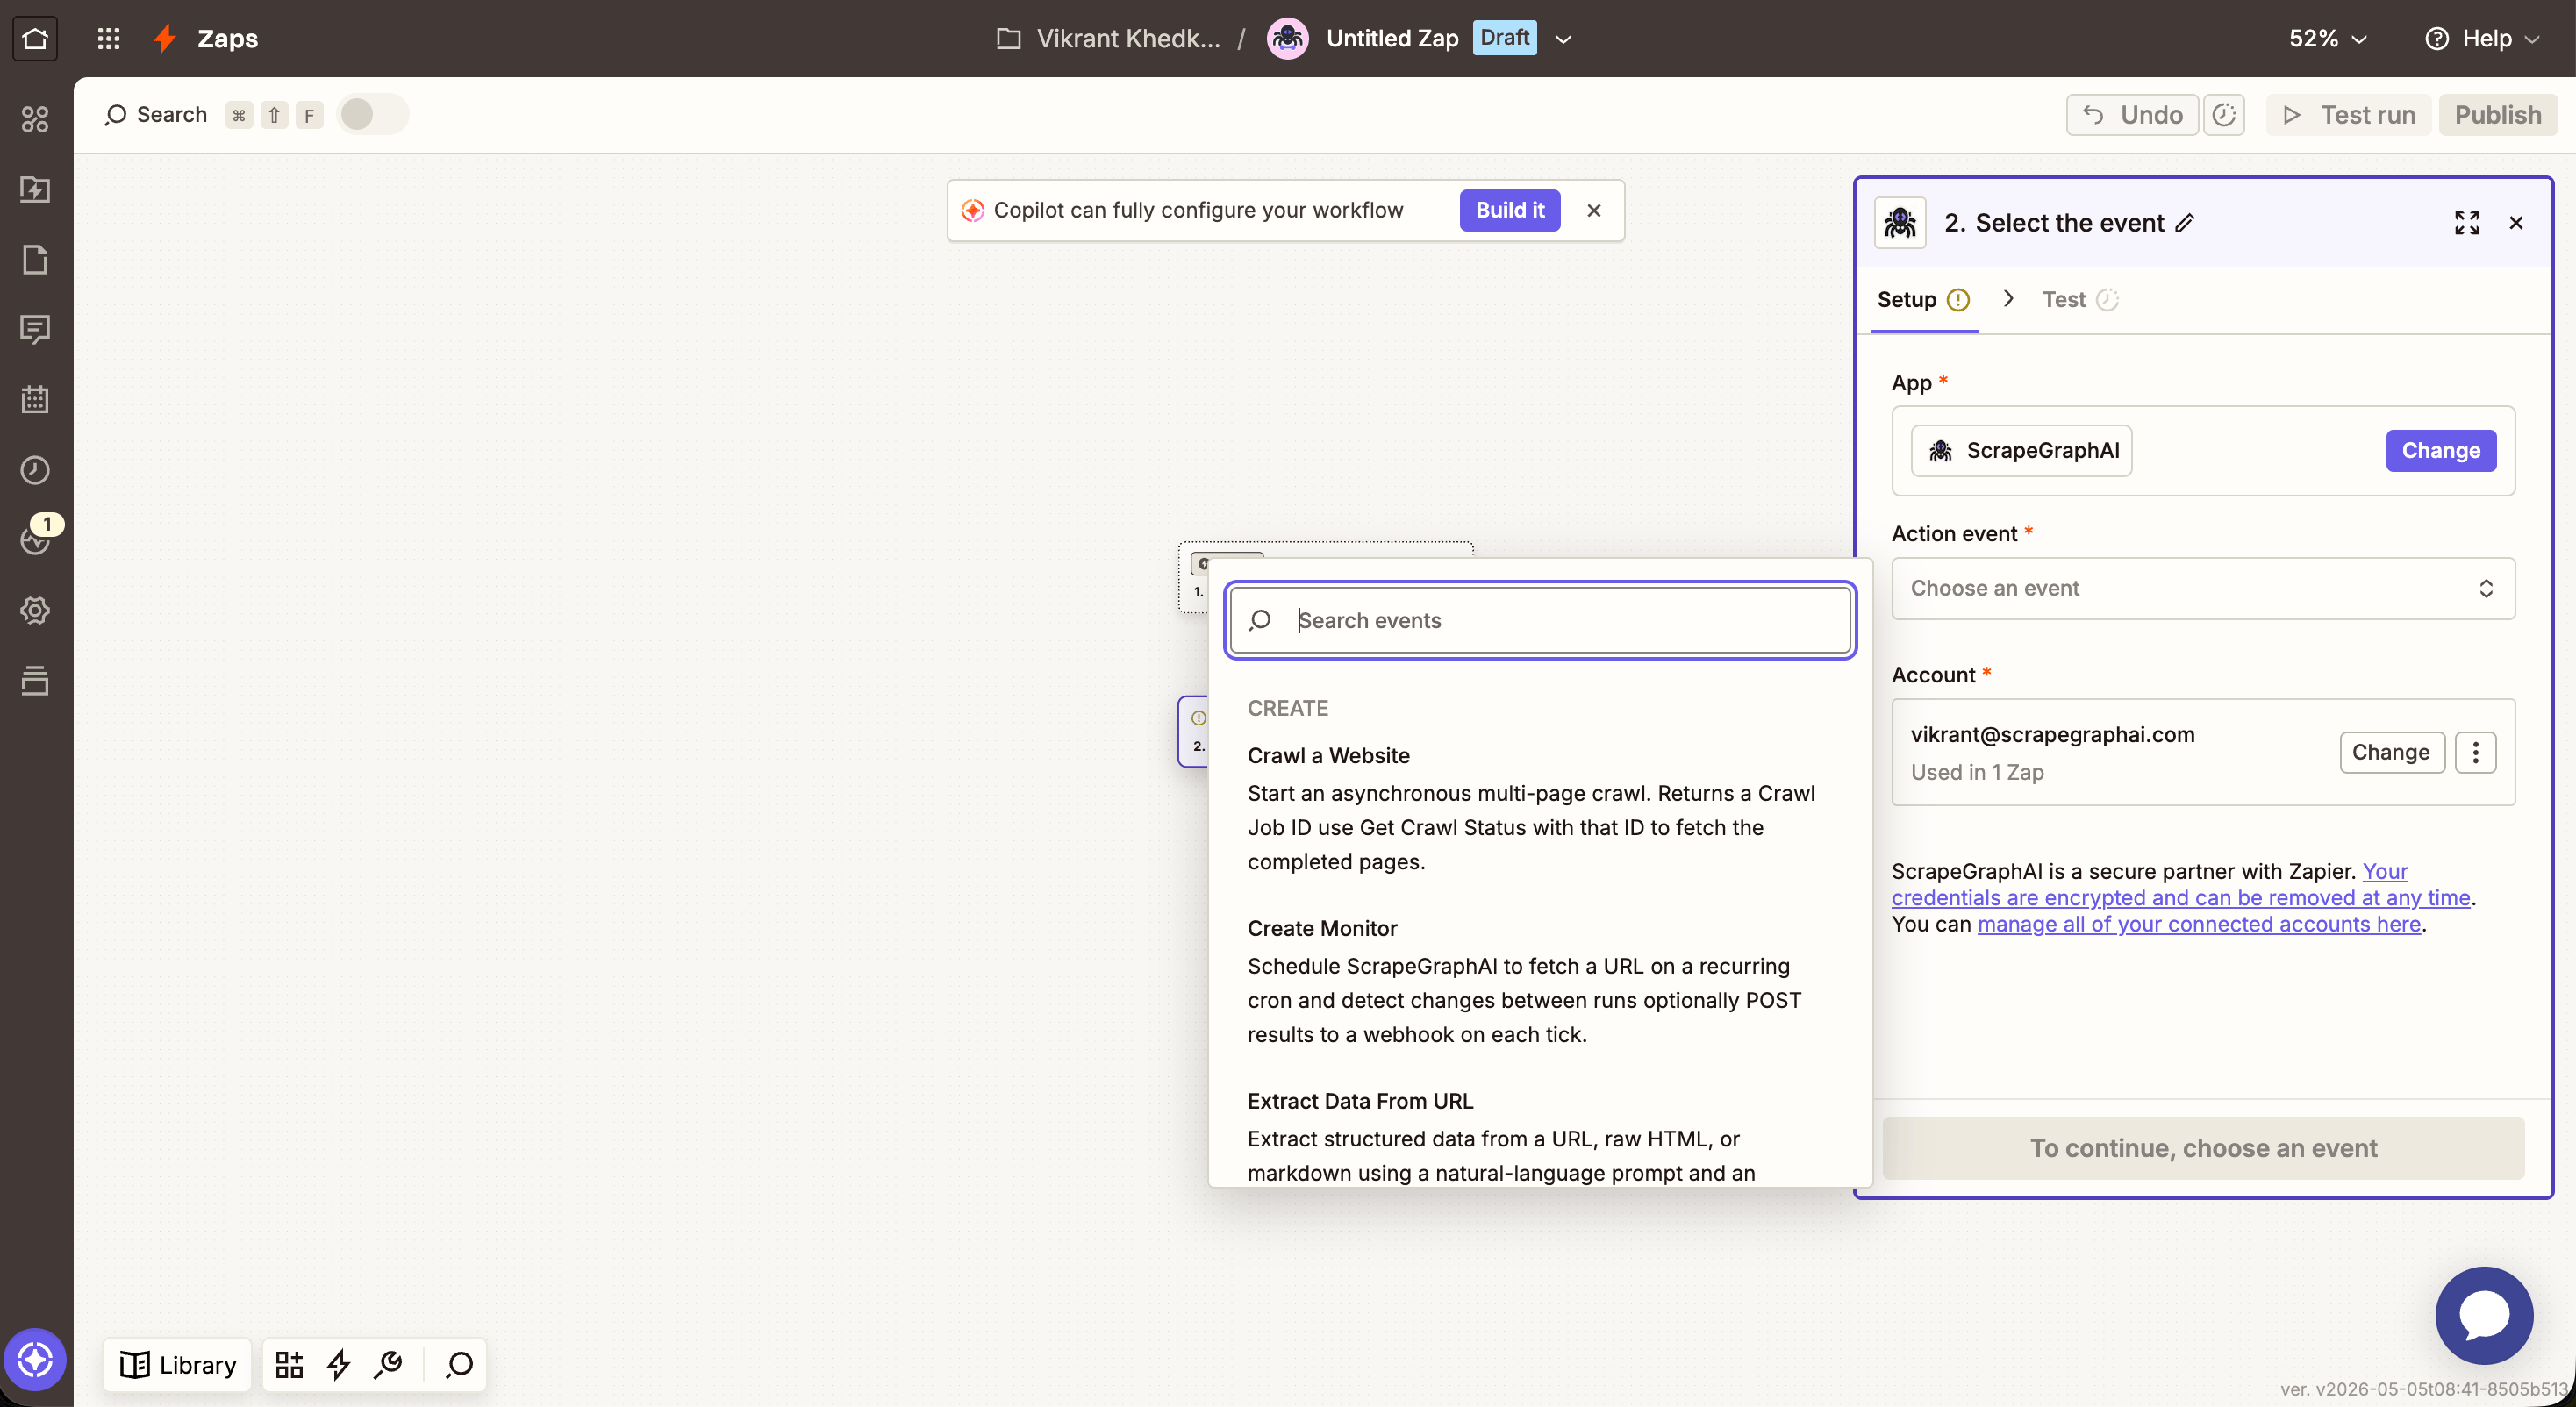Open the account three-dot options menu
This screenshot has height=1407, width=2576.
[x=2476, y=752]
